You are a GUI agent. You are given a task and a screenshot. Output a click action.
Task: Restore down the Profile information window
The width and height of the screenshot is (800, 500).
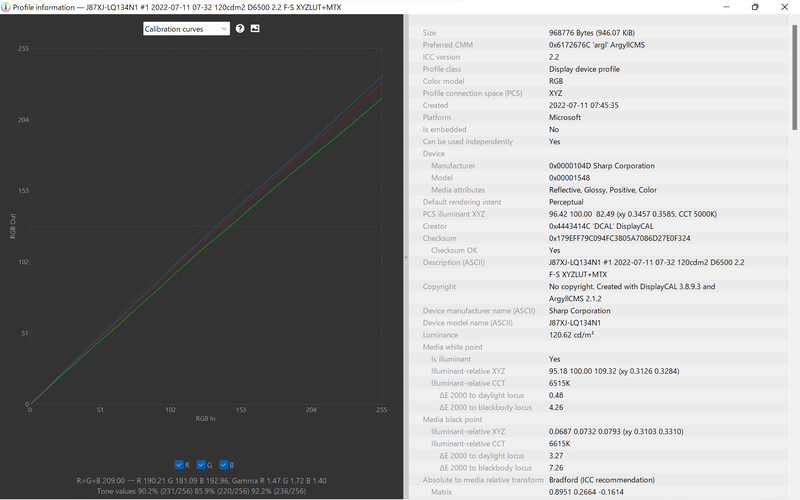[755, 7]
